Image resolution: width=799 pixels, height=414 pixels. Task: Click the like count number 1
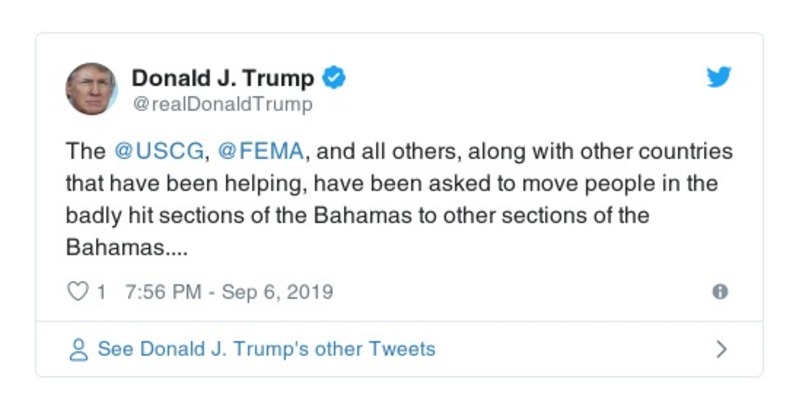pos(101,292)
